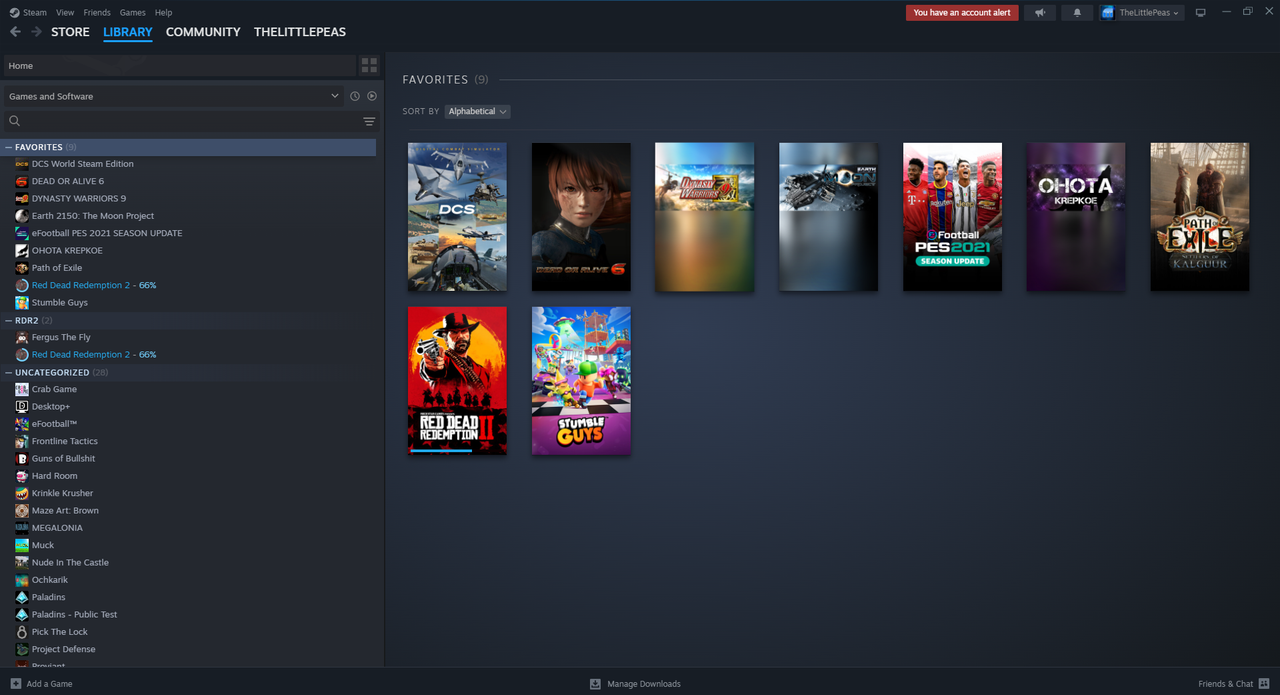Go back with the left arrow

(15, 32)
